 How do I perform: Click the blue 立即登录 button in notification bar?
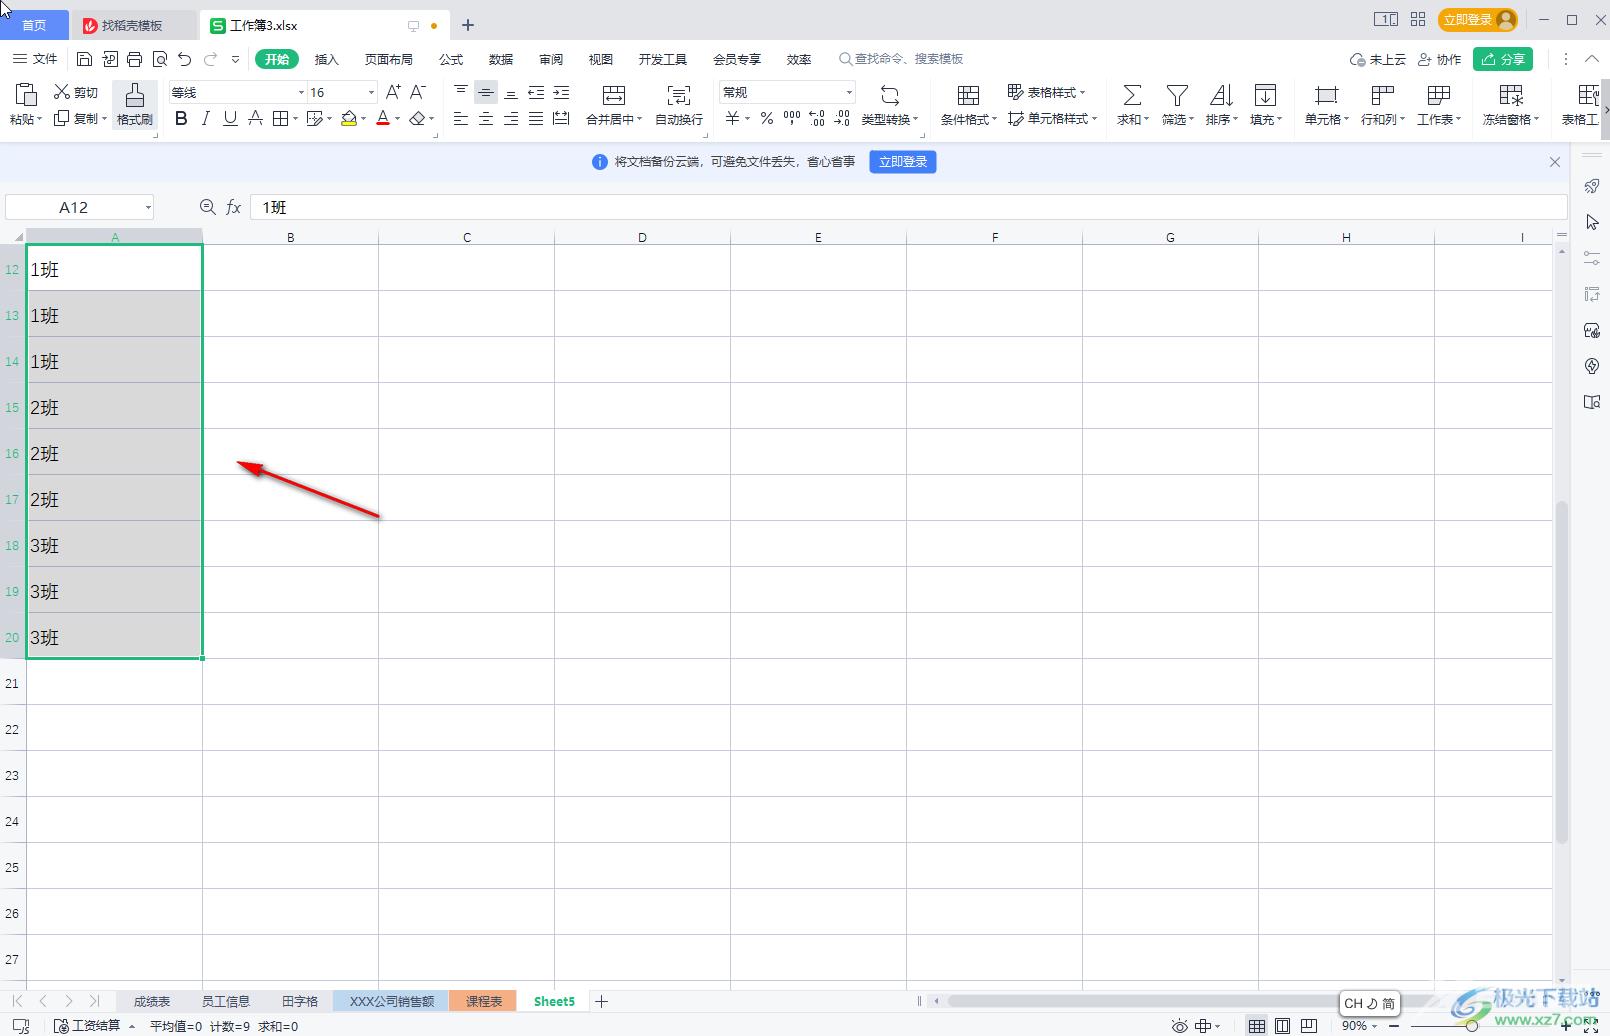tap(903, 162)
